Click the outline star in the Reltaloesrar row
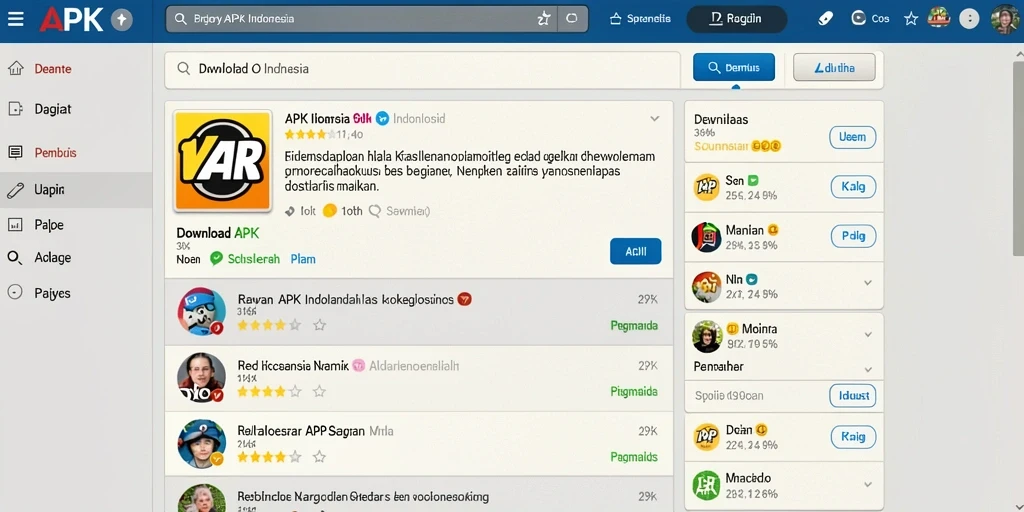This screenshot has width=1024, height=512. pyautogui.click(x=319, y=456)
